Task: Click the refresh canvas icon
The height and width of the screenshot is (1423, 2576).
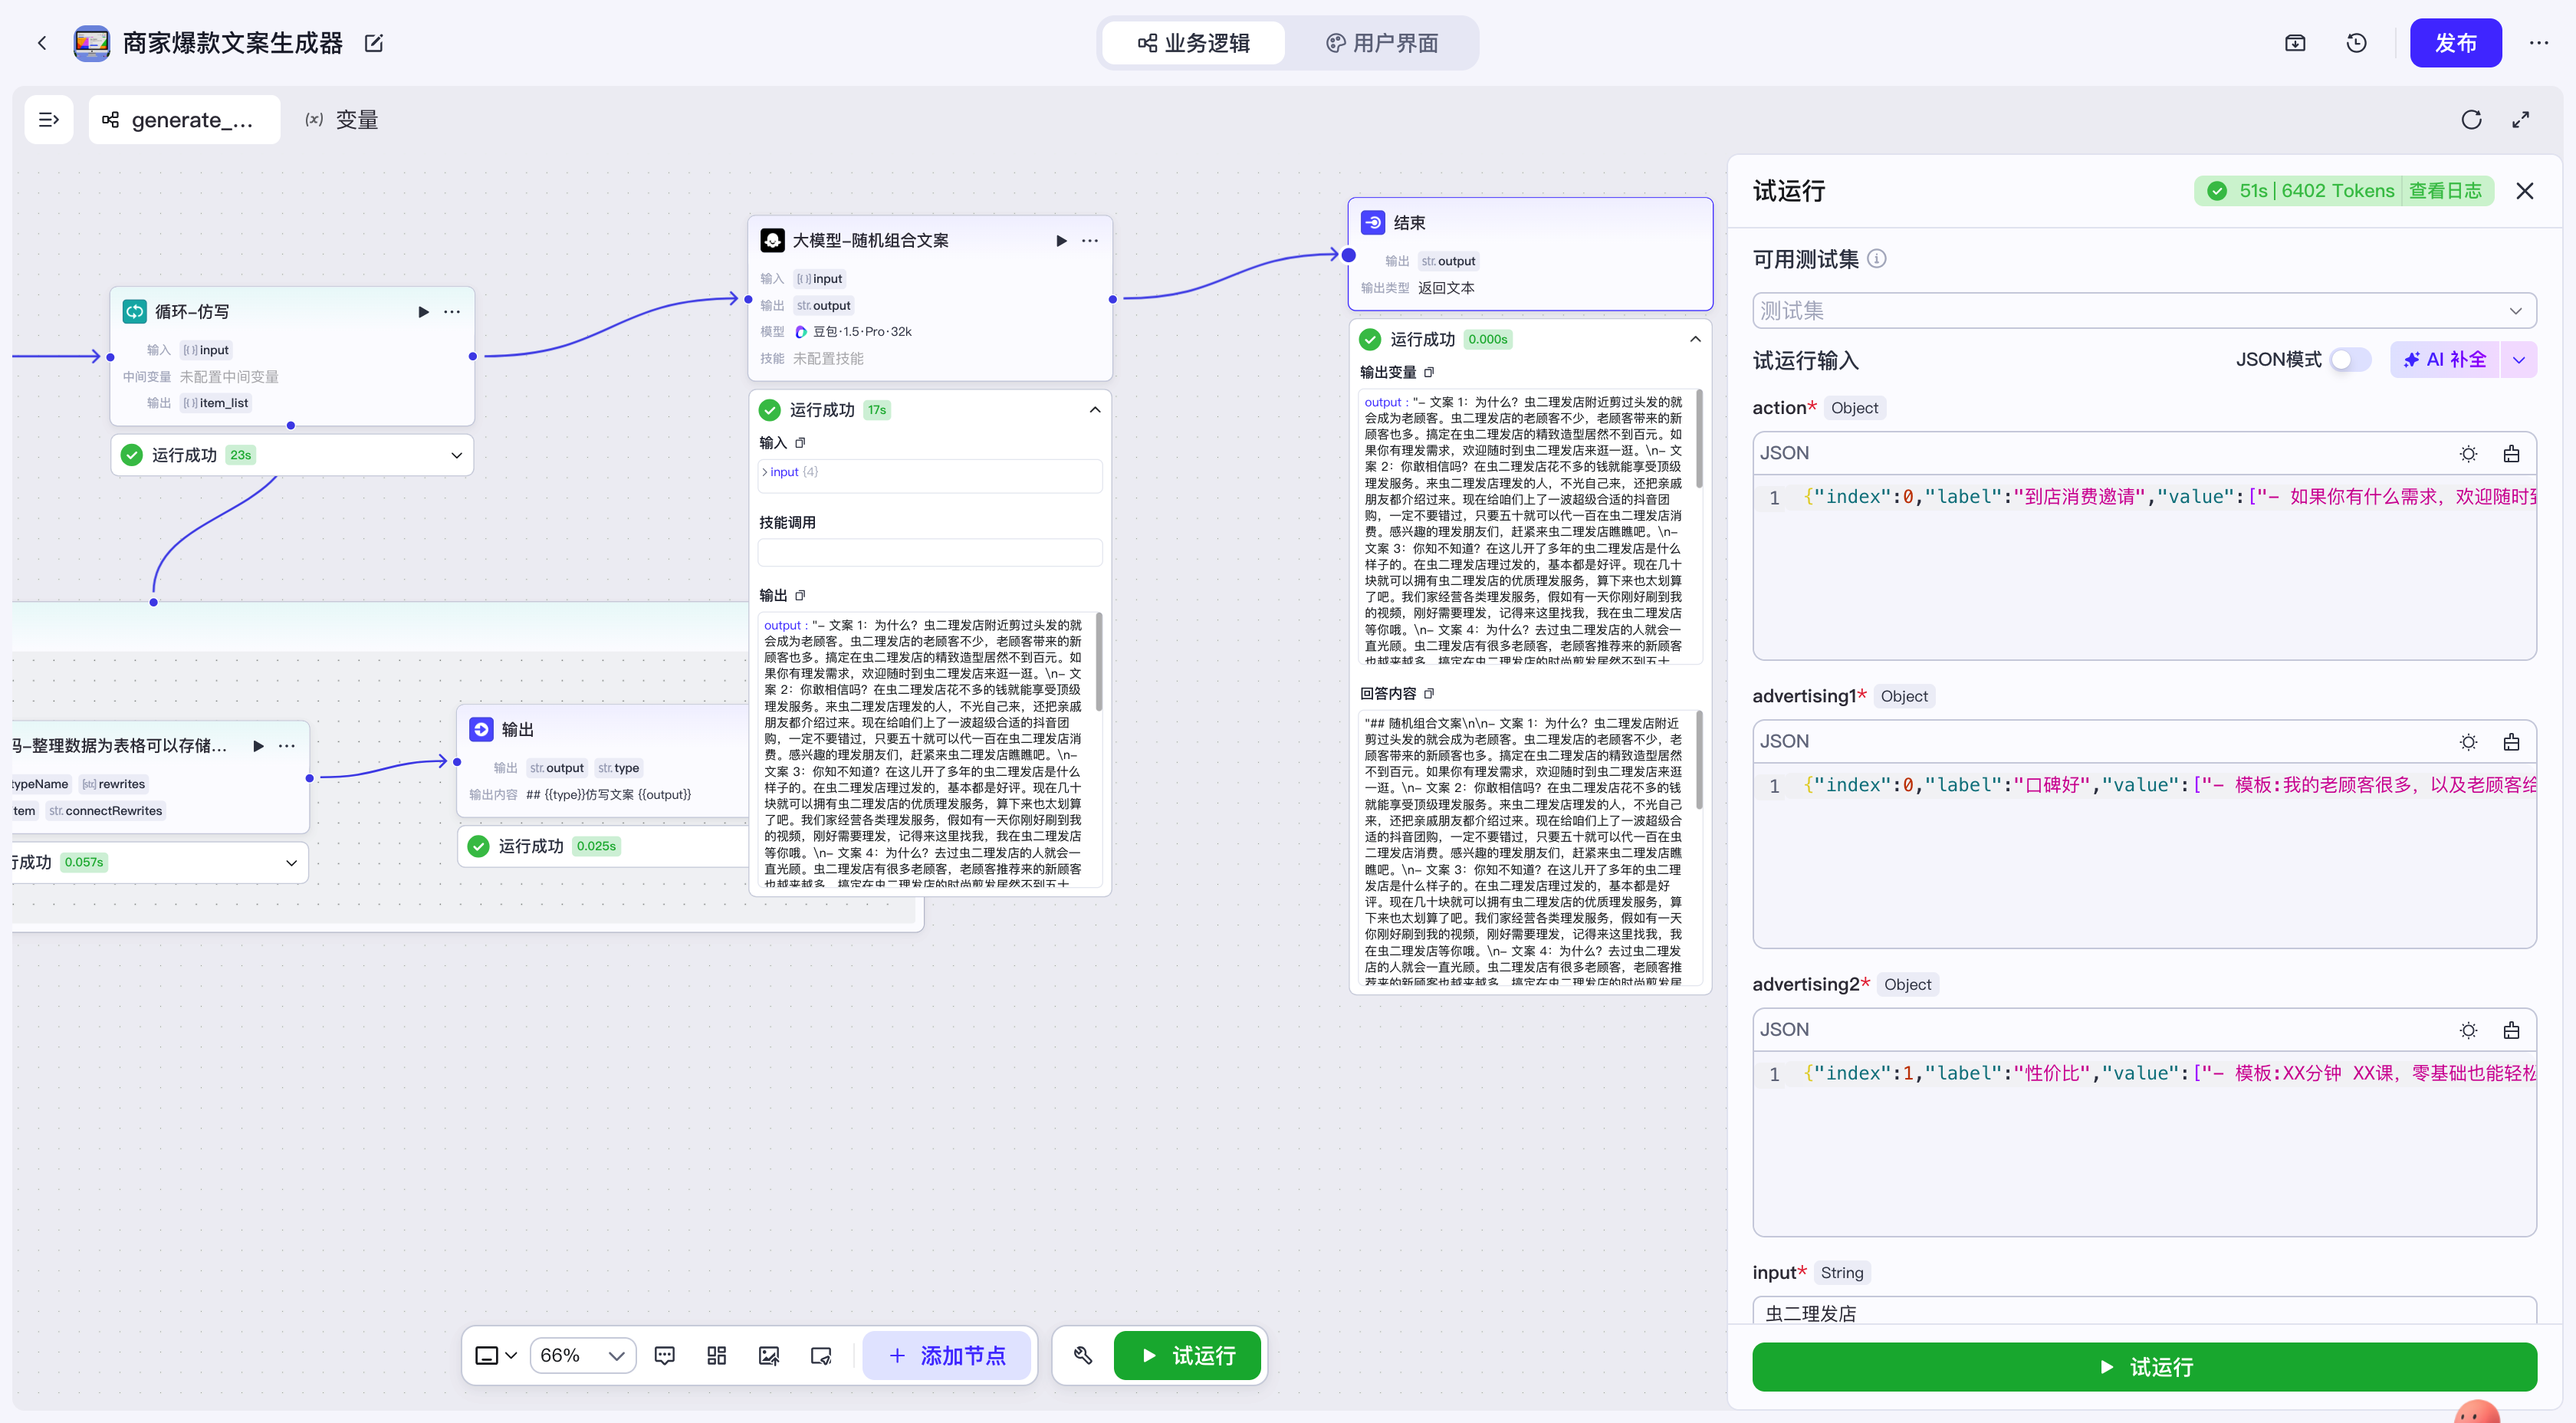Action: pos(2471,120)
